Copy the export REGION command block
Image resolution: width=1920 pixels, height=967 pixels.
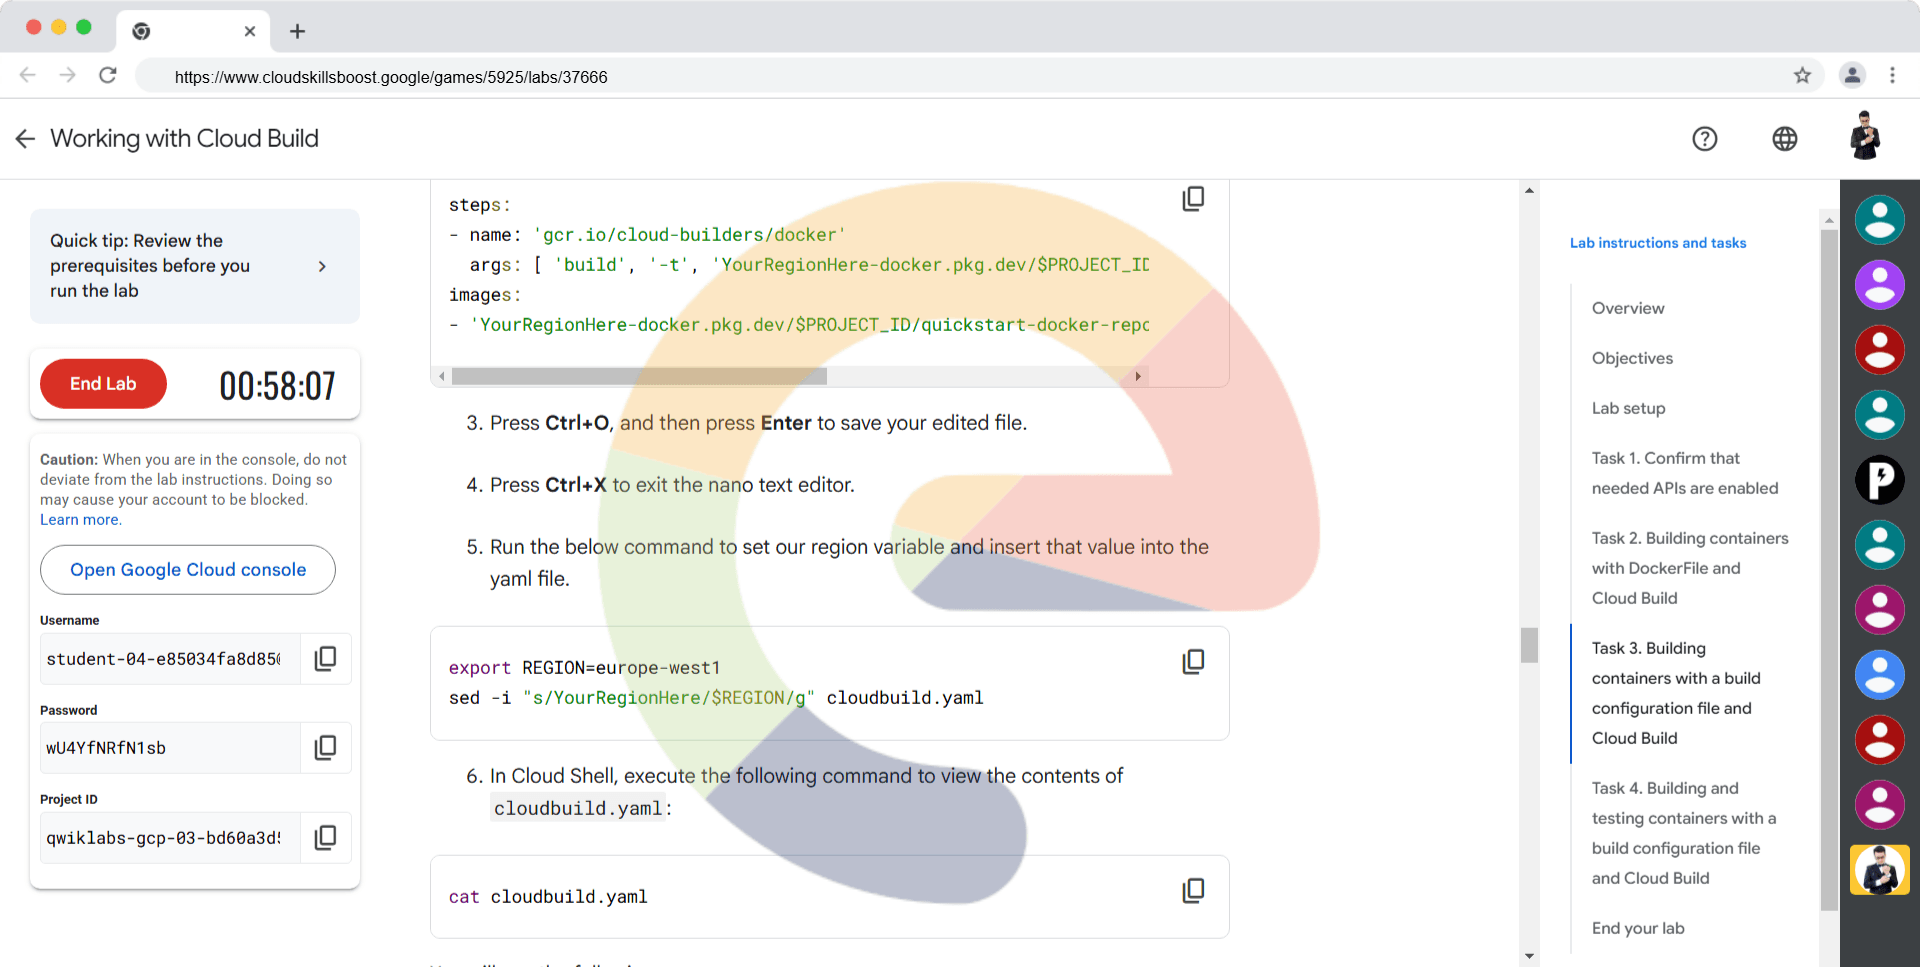tap(1193, 662)
